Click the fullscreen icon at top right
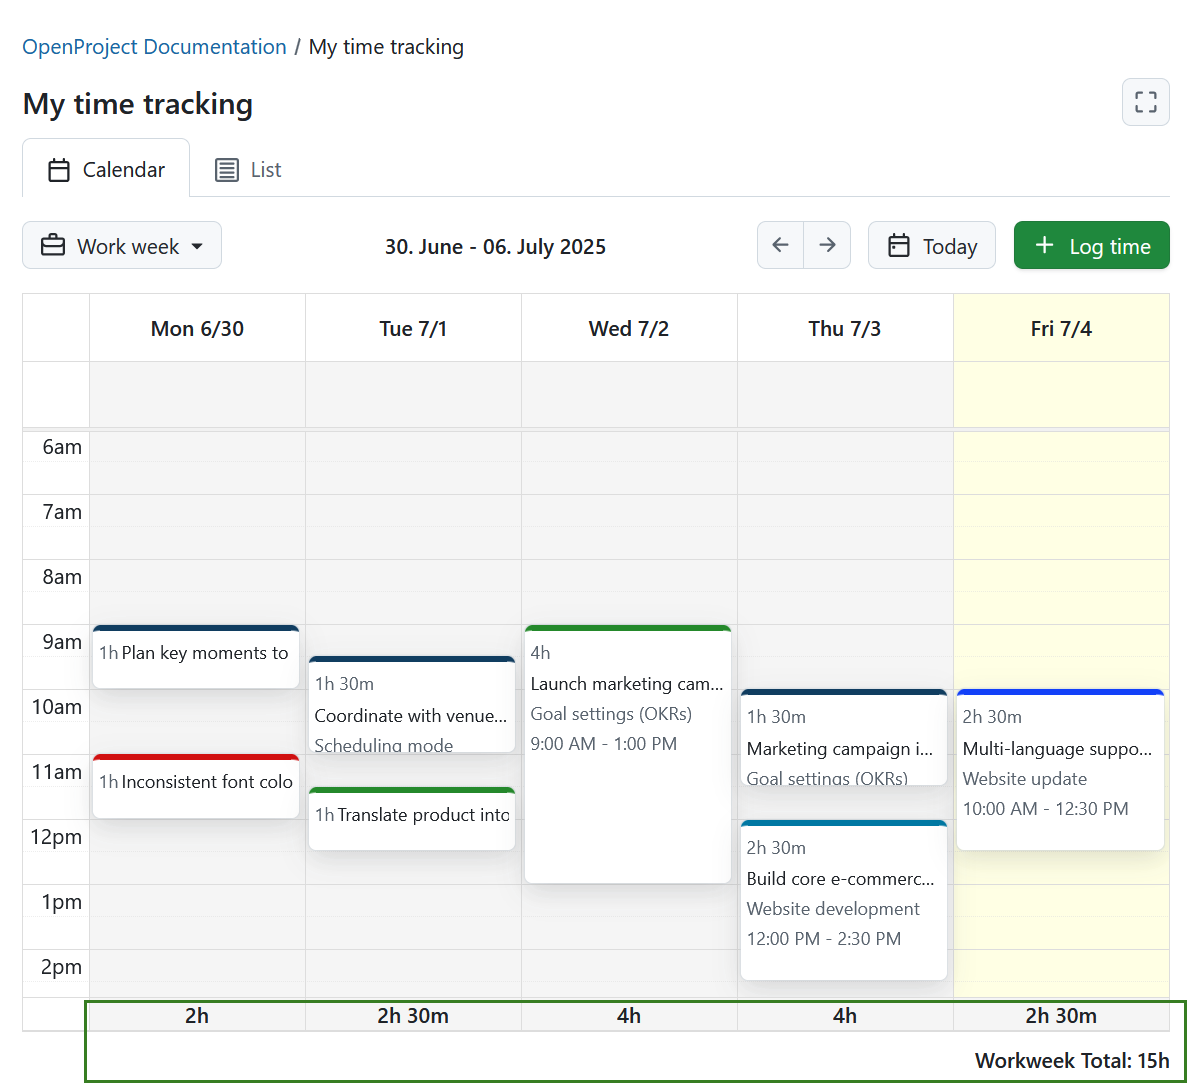This screenshot has height=1084, width=1188. click(x=1145, y=102)
